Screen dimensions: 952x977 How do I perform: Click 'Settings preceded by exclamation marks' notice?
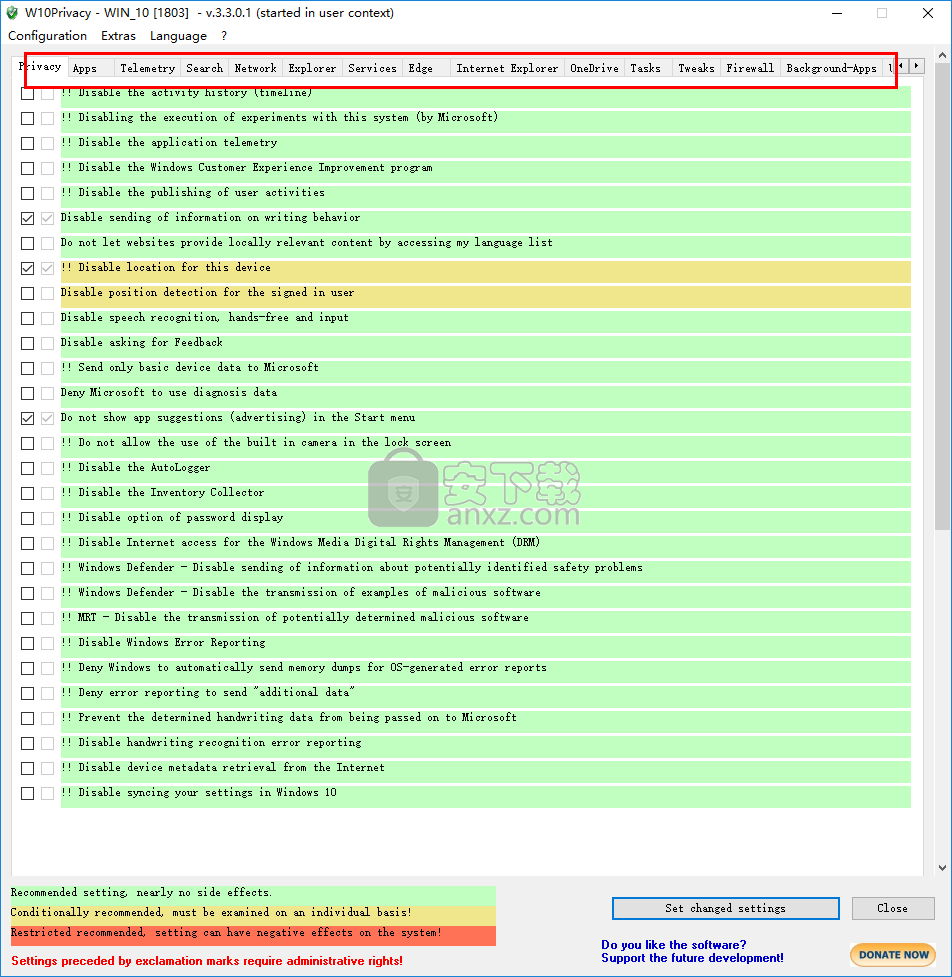click(207, 961)
